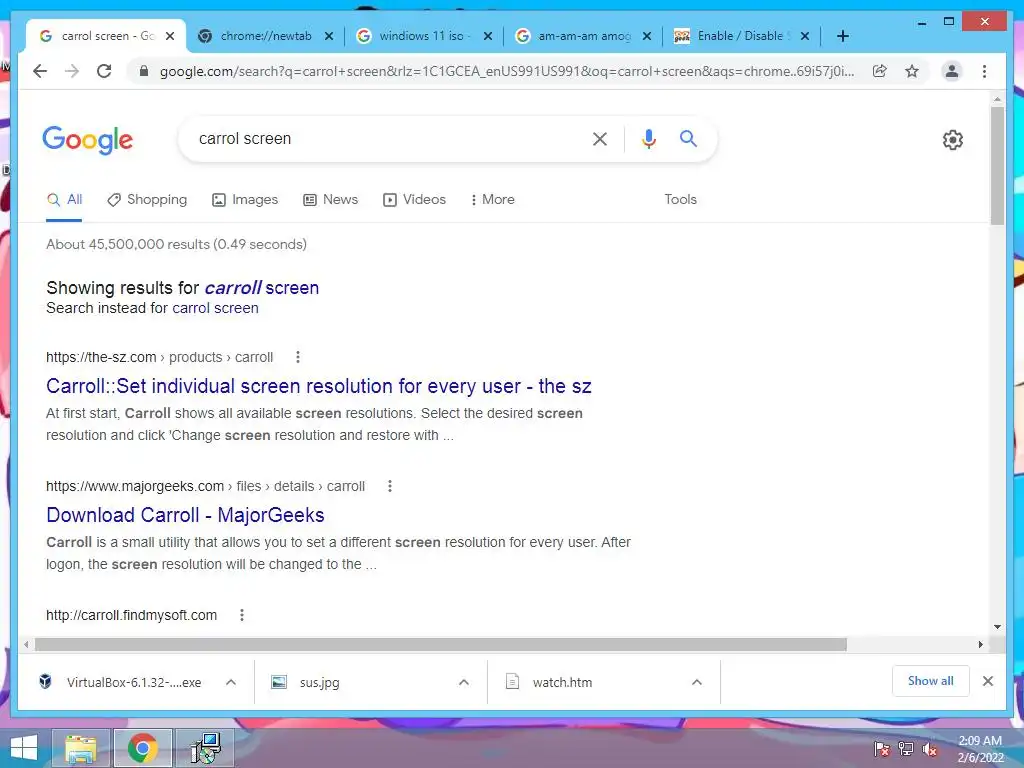
Task: Click Chrome icon in the taskbar
Action: 142,748
